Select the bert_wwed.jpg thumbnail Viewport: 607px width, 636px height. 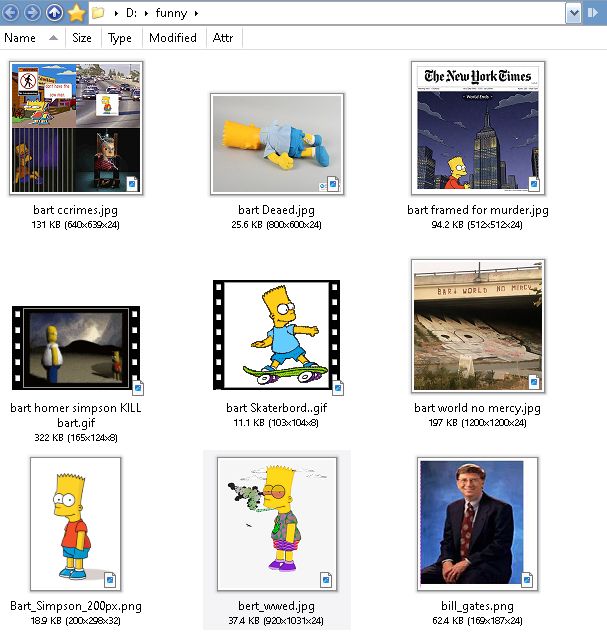pyautogui.click(x=277, y=524)
